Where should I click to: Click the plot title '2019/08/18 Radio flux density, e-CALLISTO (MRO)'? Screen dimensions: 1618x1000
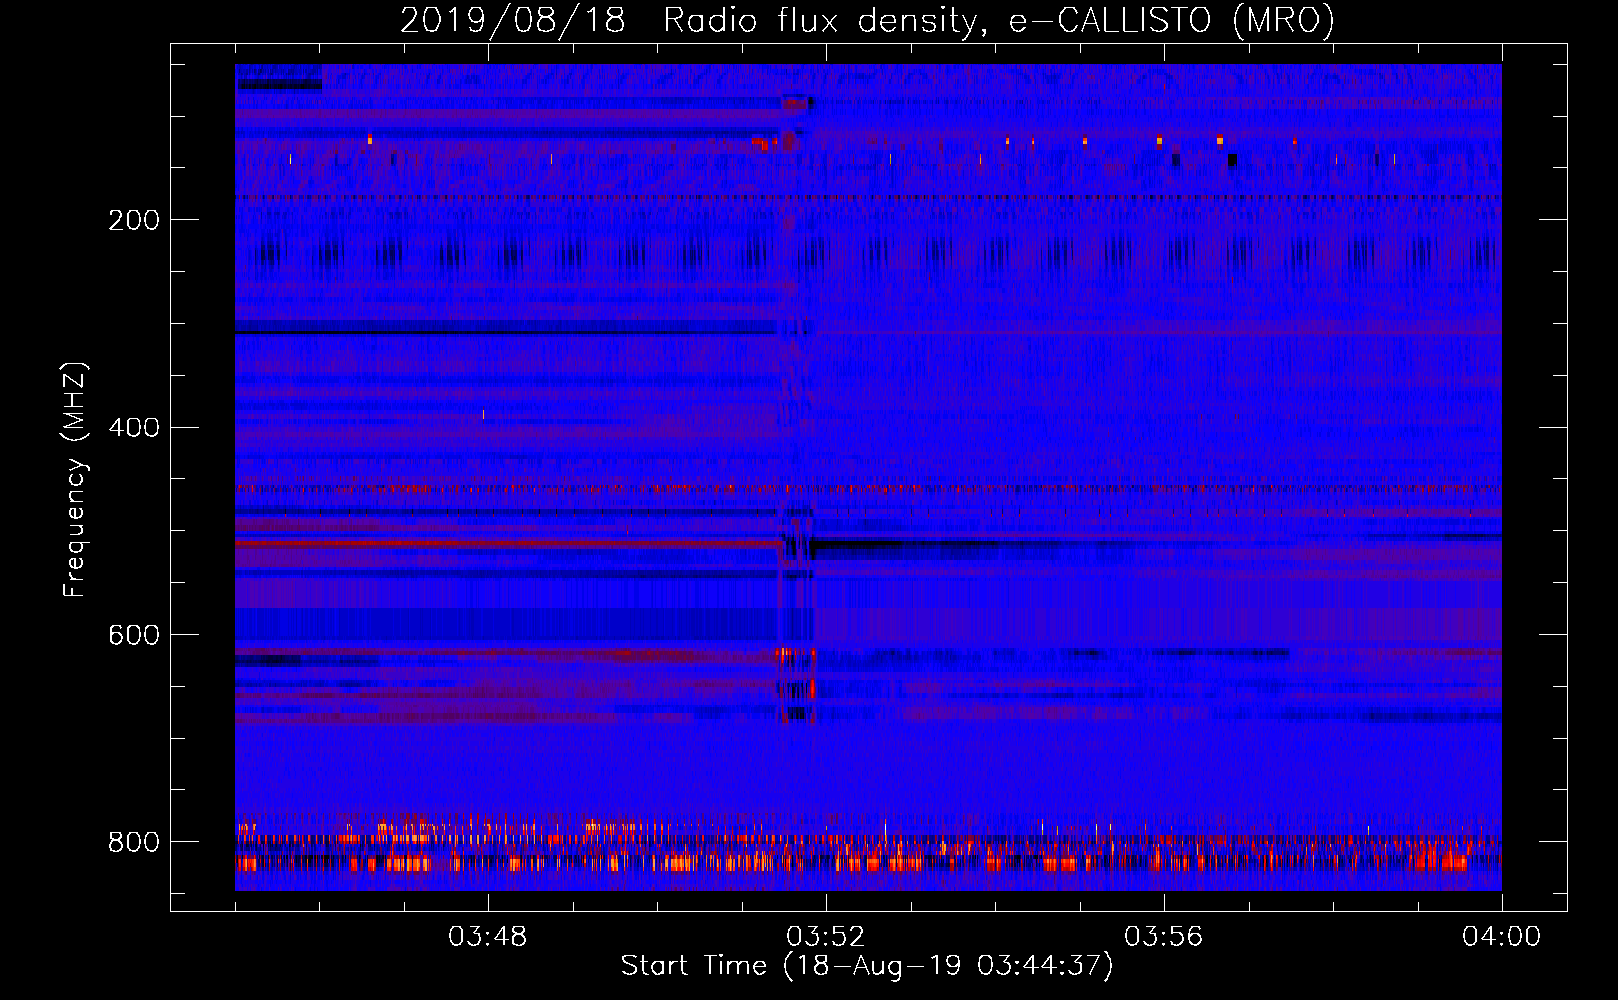point(867,20)
